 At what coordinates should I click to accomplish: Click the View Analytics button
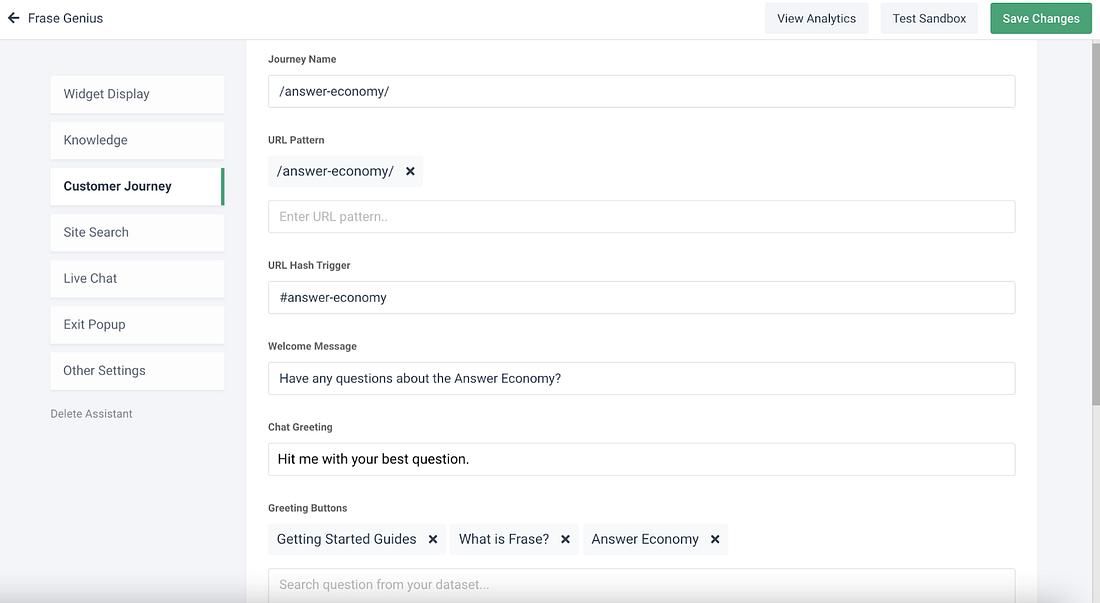(817, 18)
